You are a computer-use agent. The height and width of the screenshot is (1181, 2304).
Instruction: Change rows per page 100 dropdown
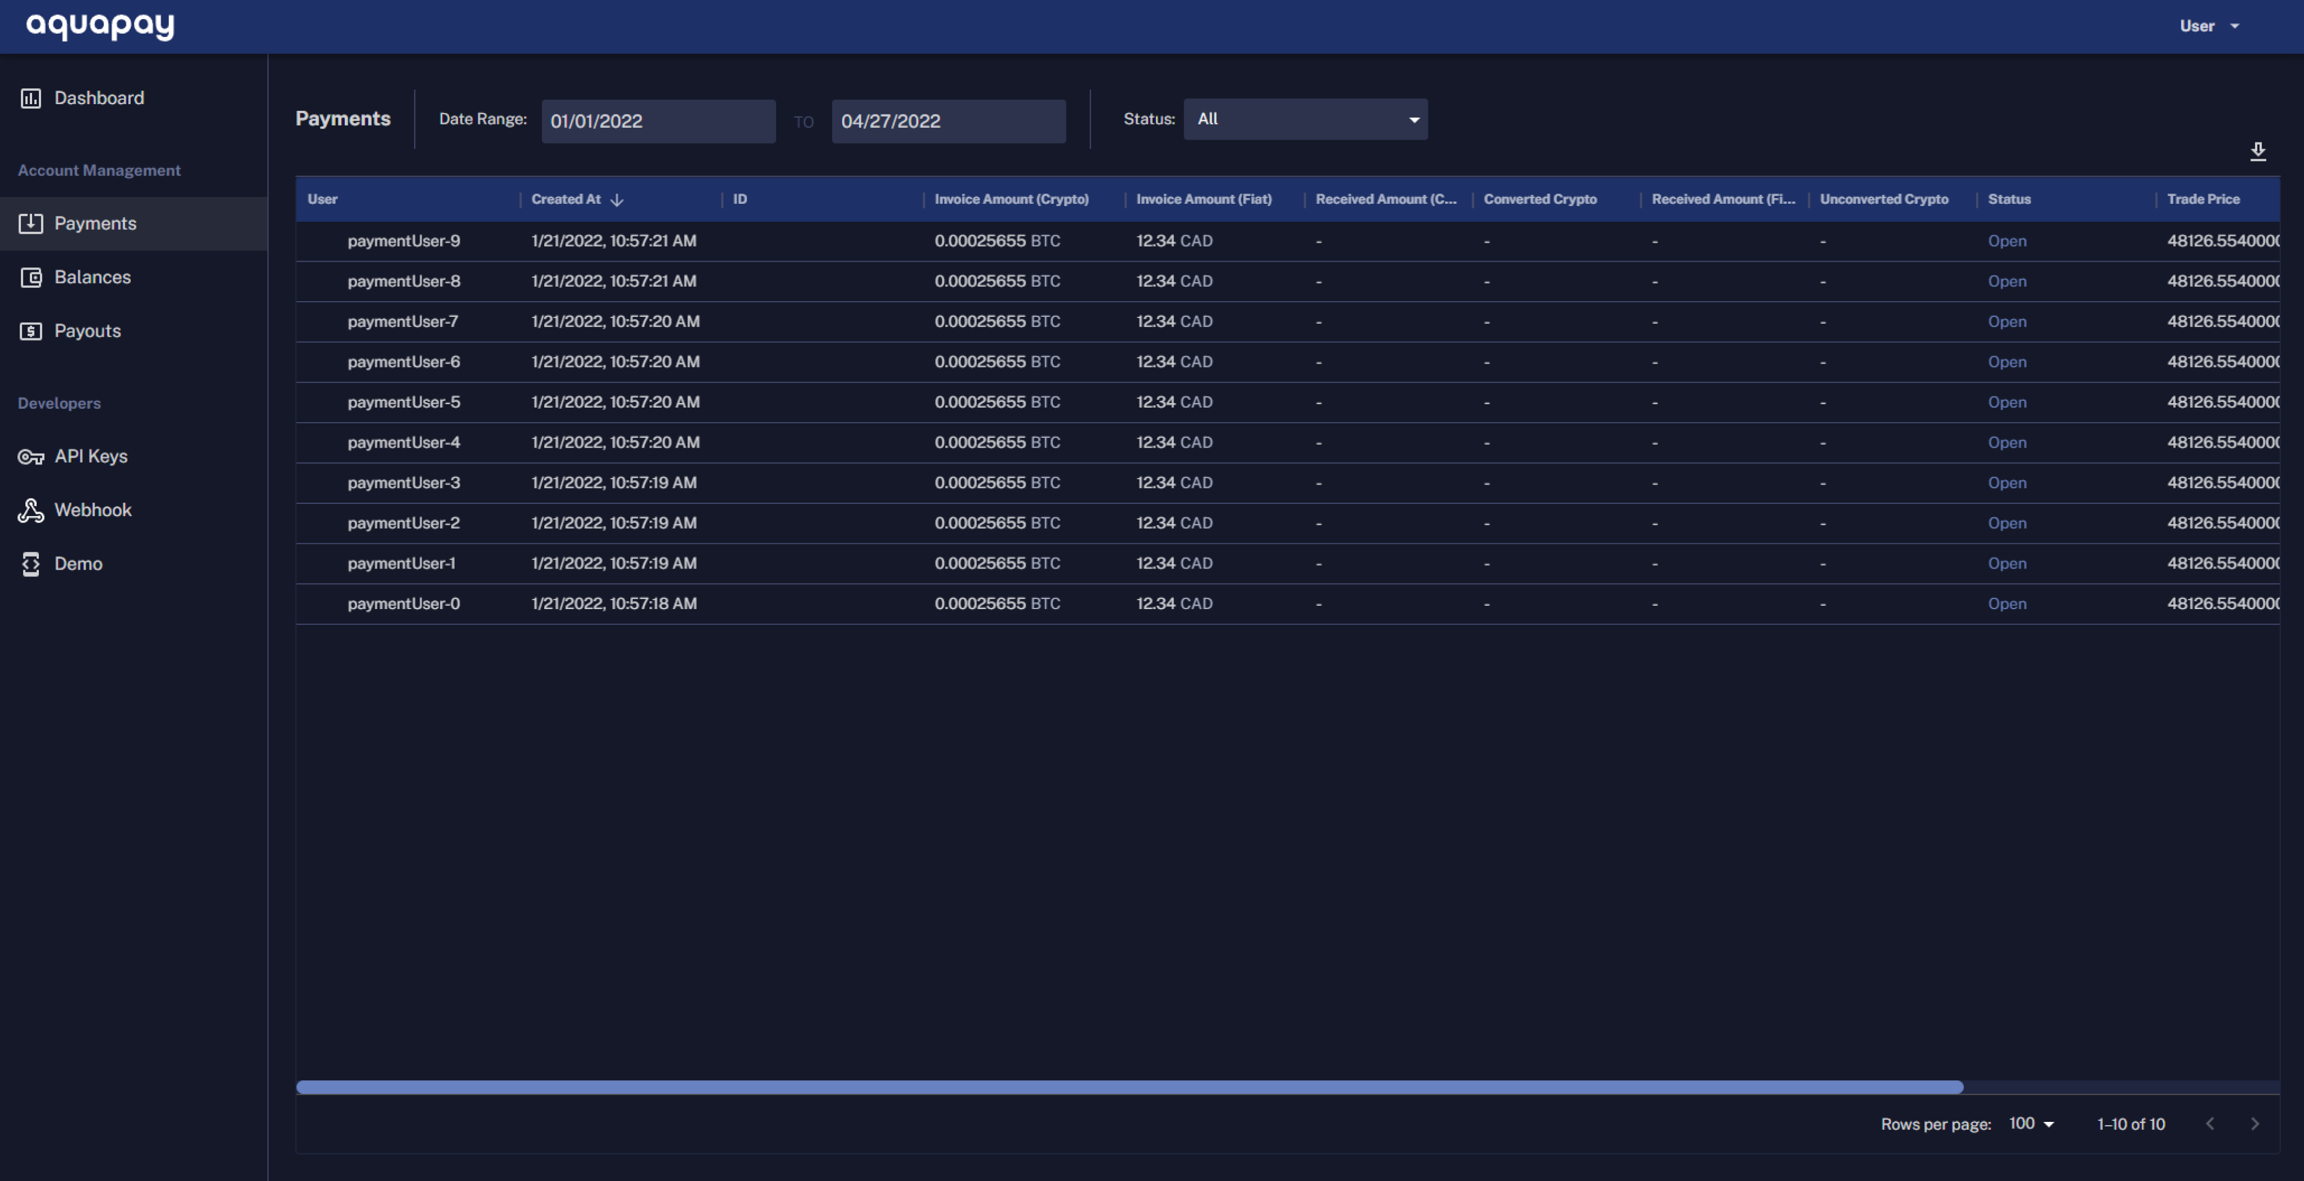tap(2031, 1124)
